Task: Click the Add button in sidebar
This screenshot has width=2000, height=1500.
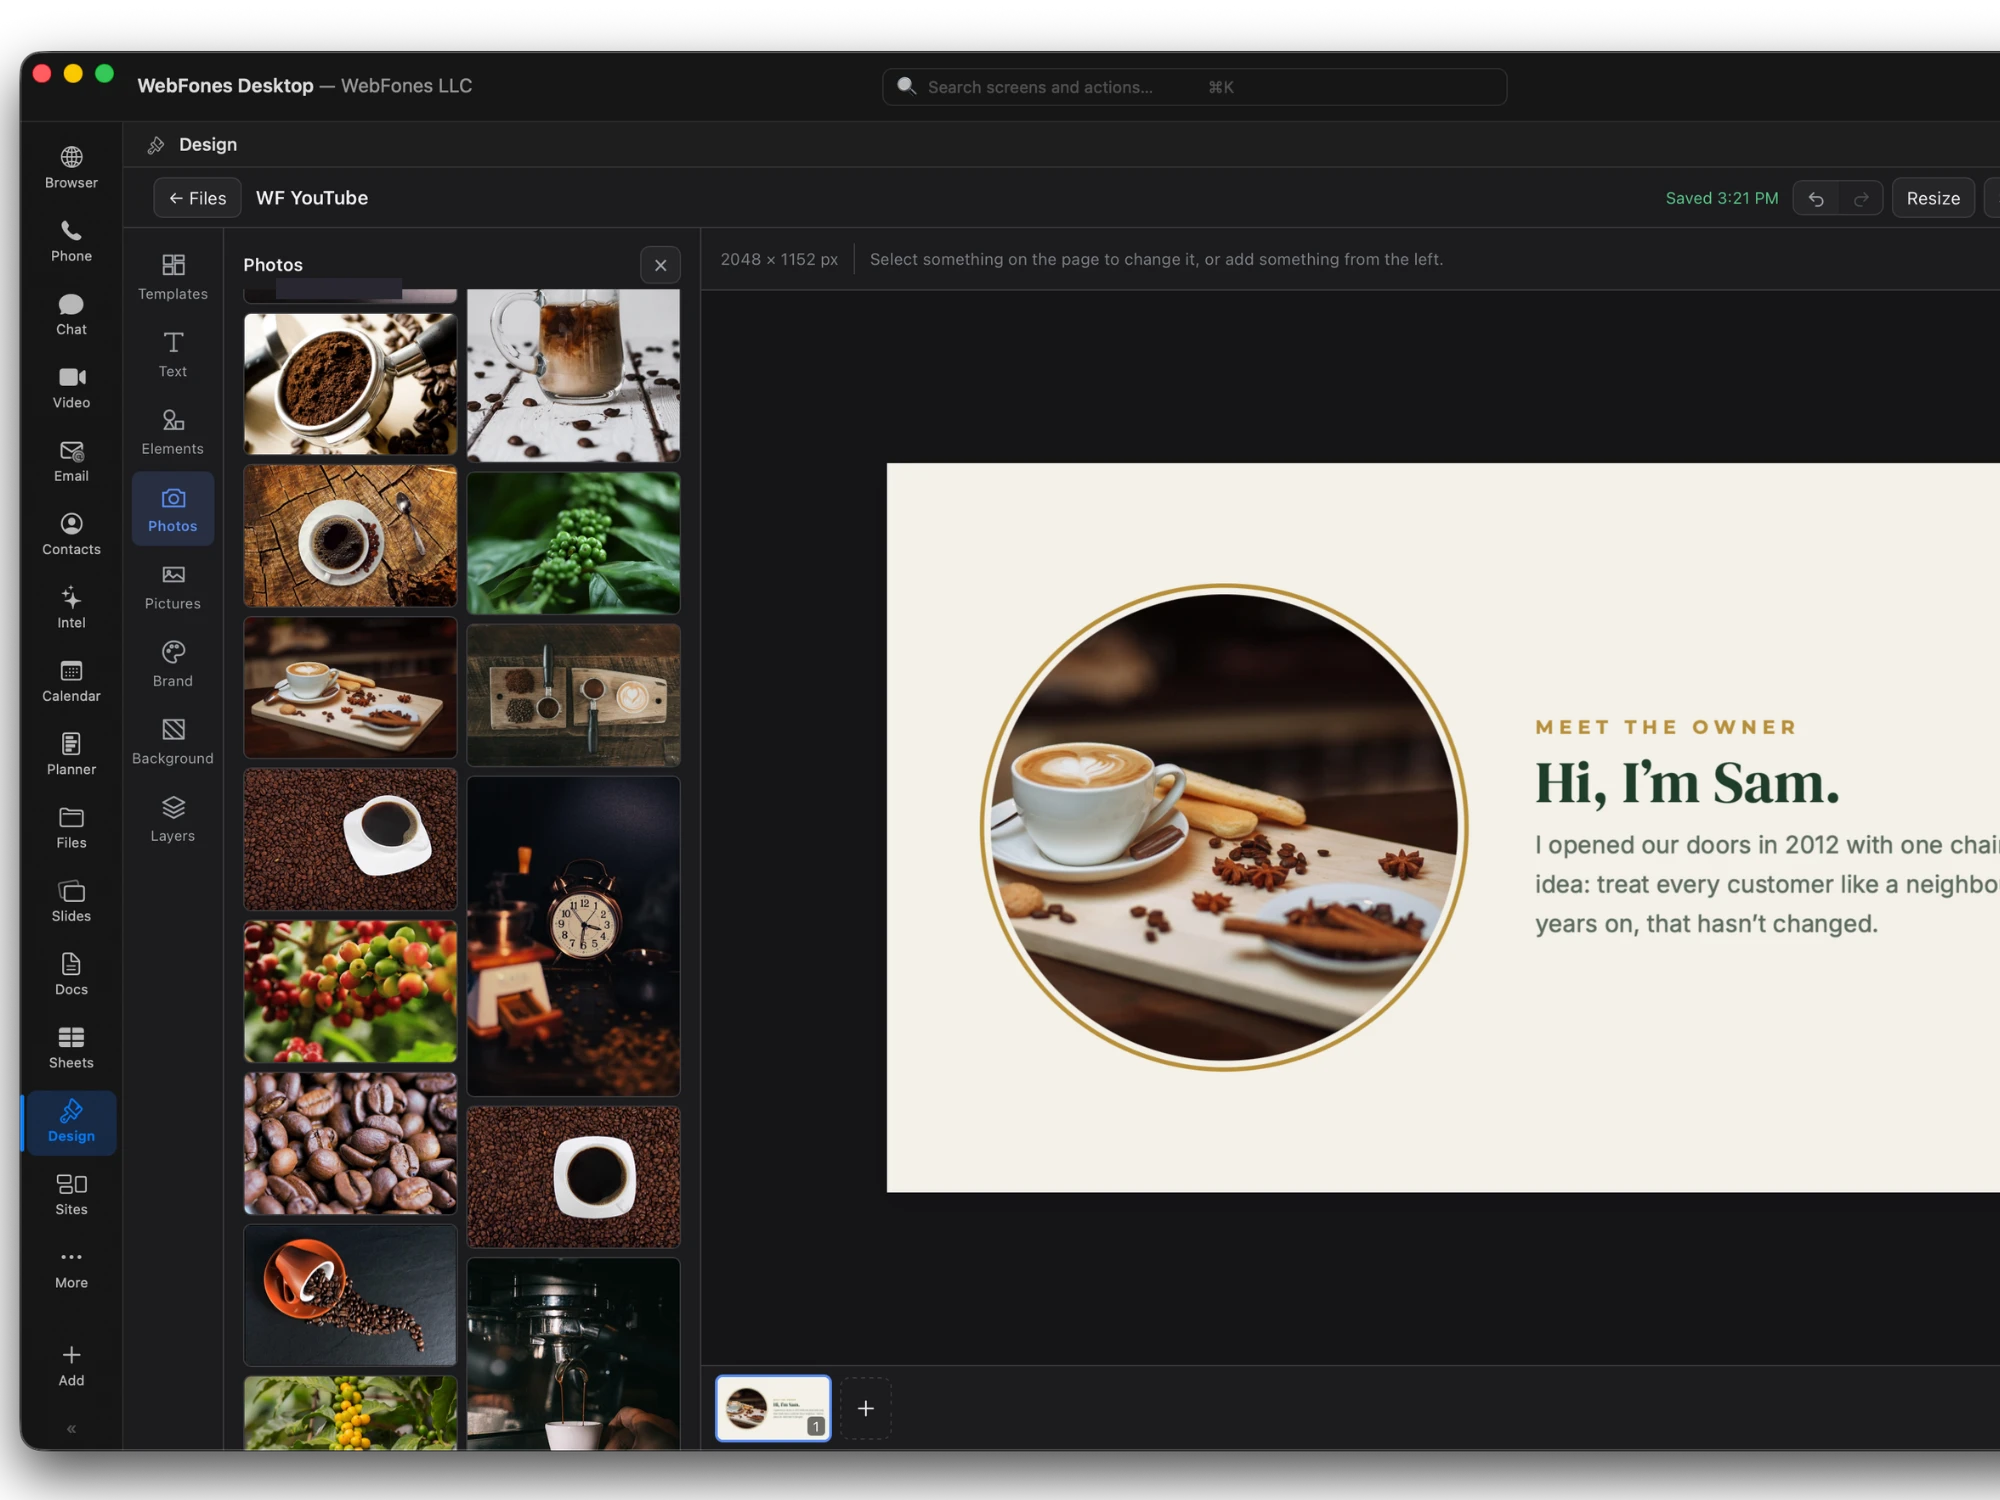Action: point(71,1366)
